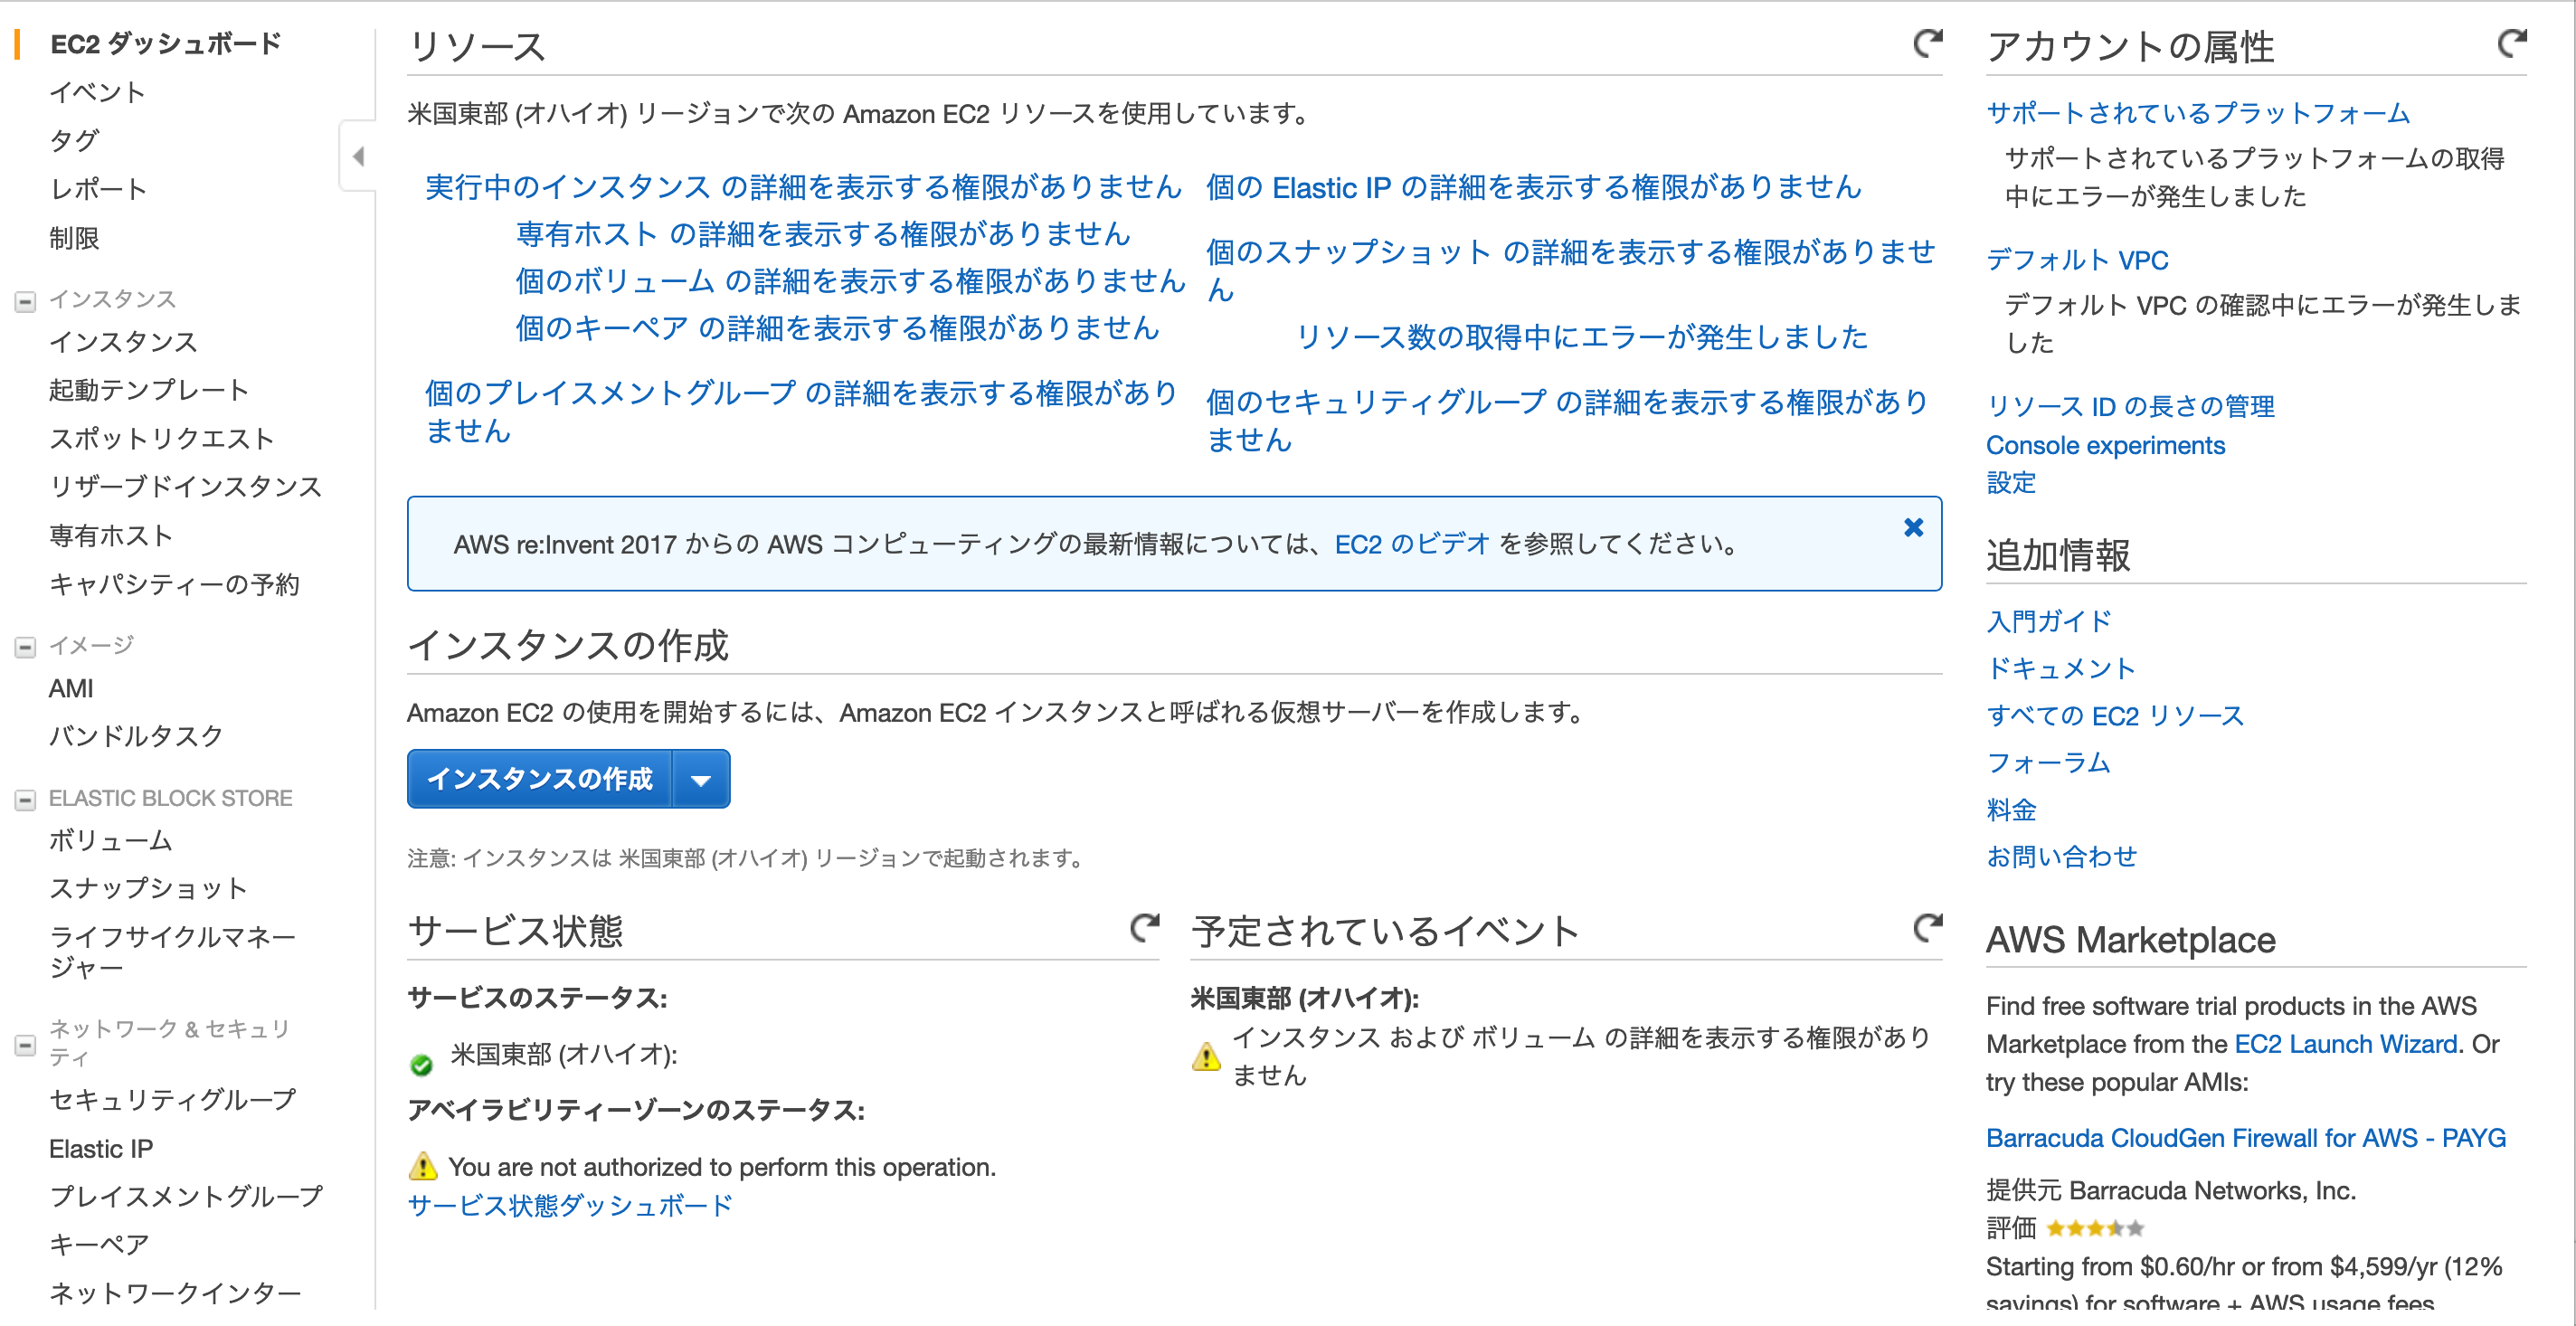Click 個のボリューム resource link

pyautogui.click(x=850, y=280)
